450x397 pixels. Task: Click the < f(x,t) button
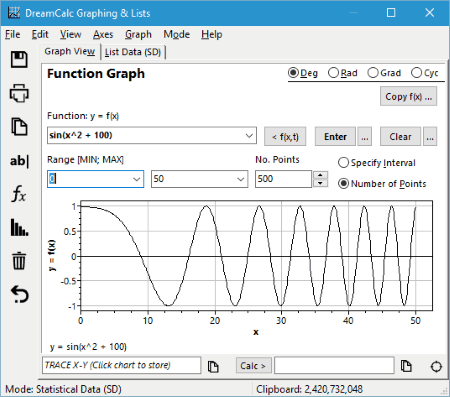pyautogui.click(x=285, y=137)
